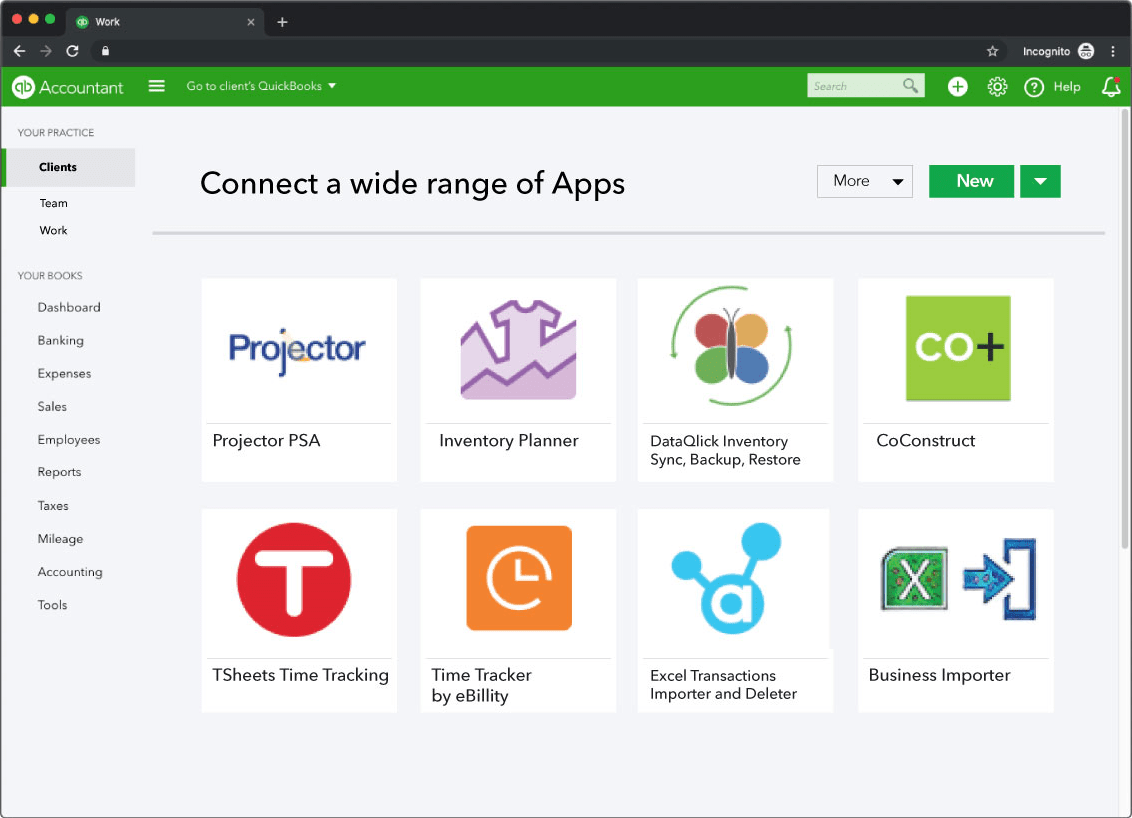This screenshot has height=818, width=1132.
Task: Expand the More dropdown button
Action: [x=865, y=181]
